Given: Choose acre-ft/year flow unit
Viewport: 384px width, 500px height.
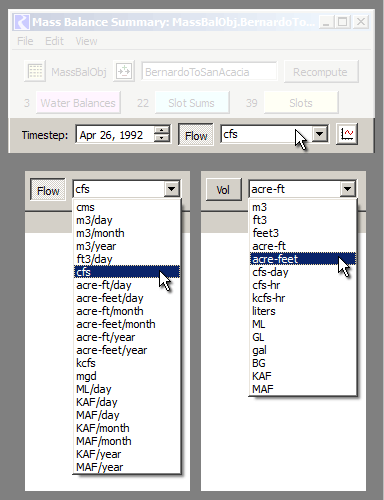Looking at the screenshot, I should coord(127,337).
